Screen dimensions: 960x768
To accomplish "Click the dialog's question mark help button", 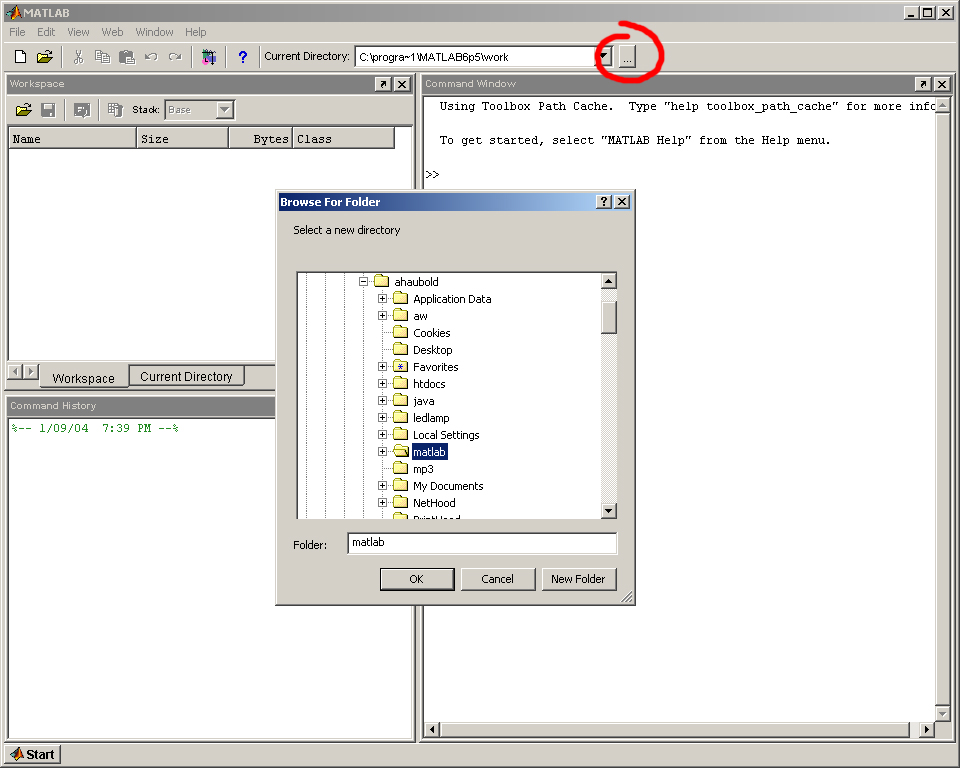I will click(604, 201).
